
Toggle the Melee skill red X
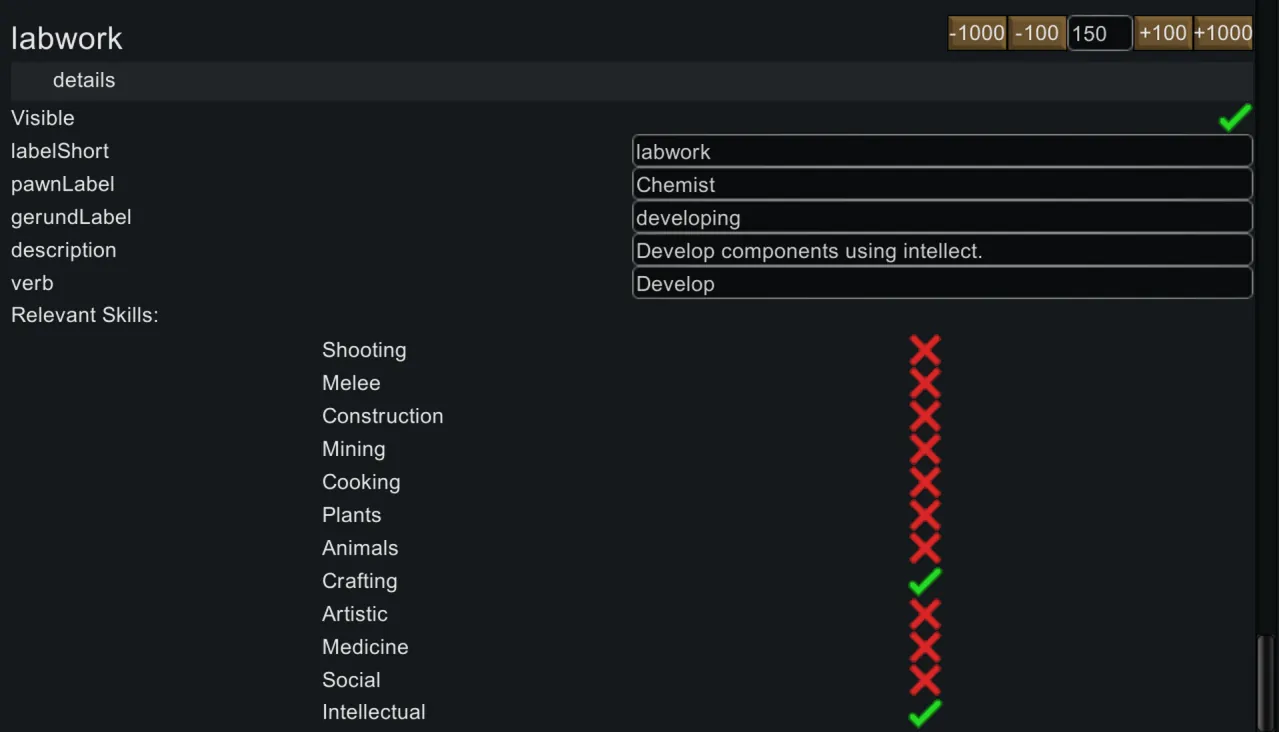(x=925, y=383)
